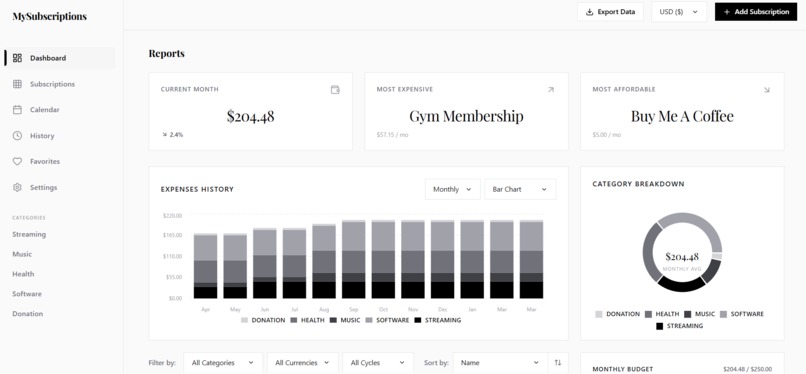This screenshot has height=374, width=806.
Task: Open Subscriptions page from sidebar
Action: tap(60, 84)
